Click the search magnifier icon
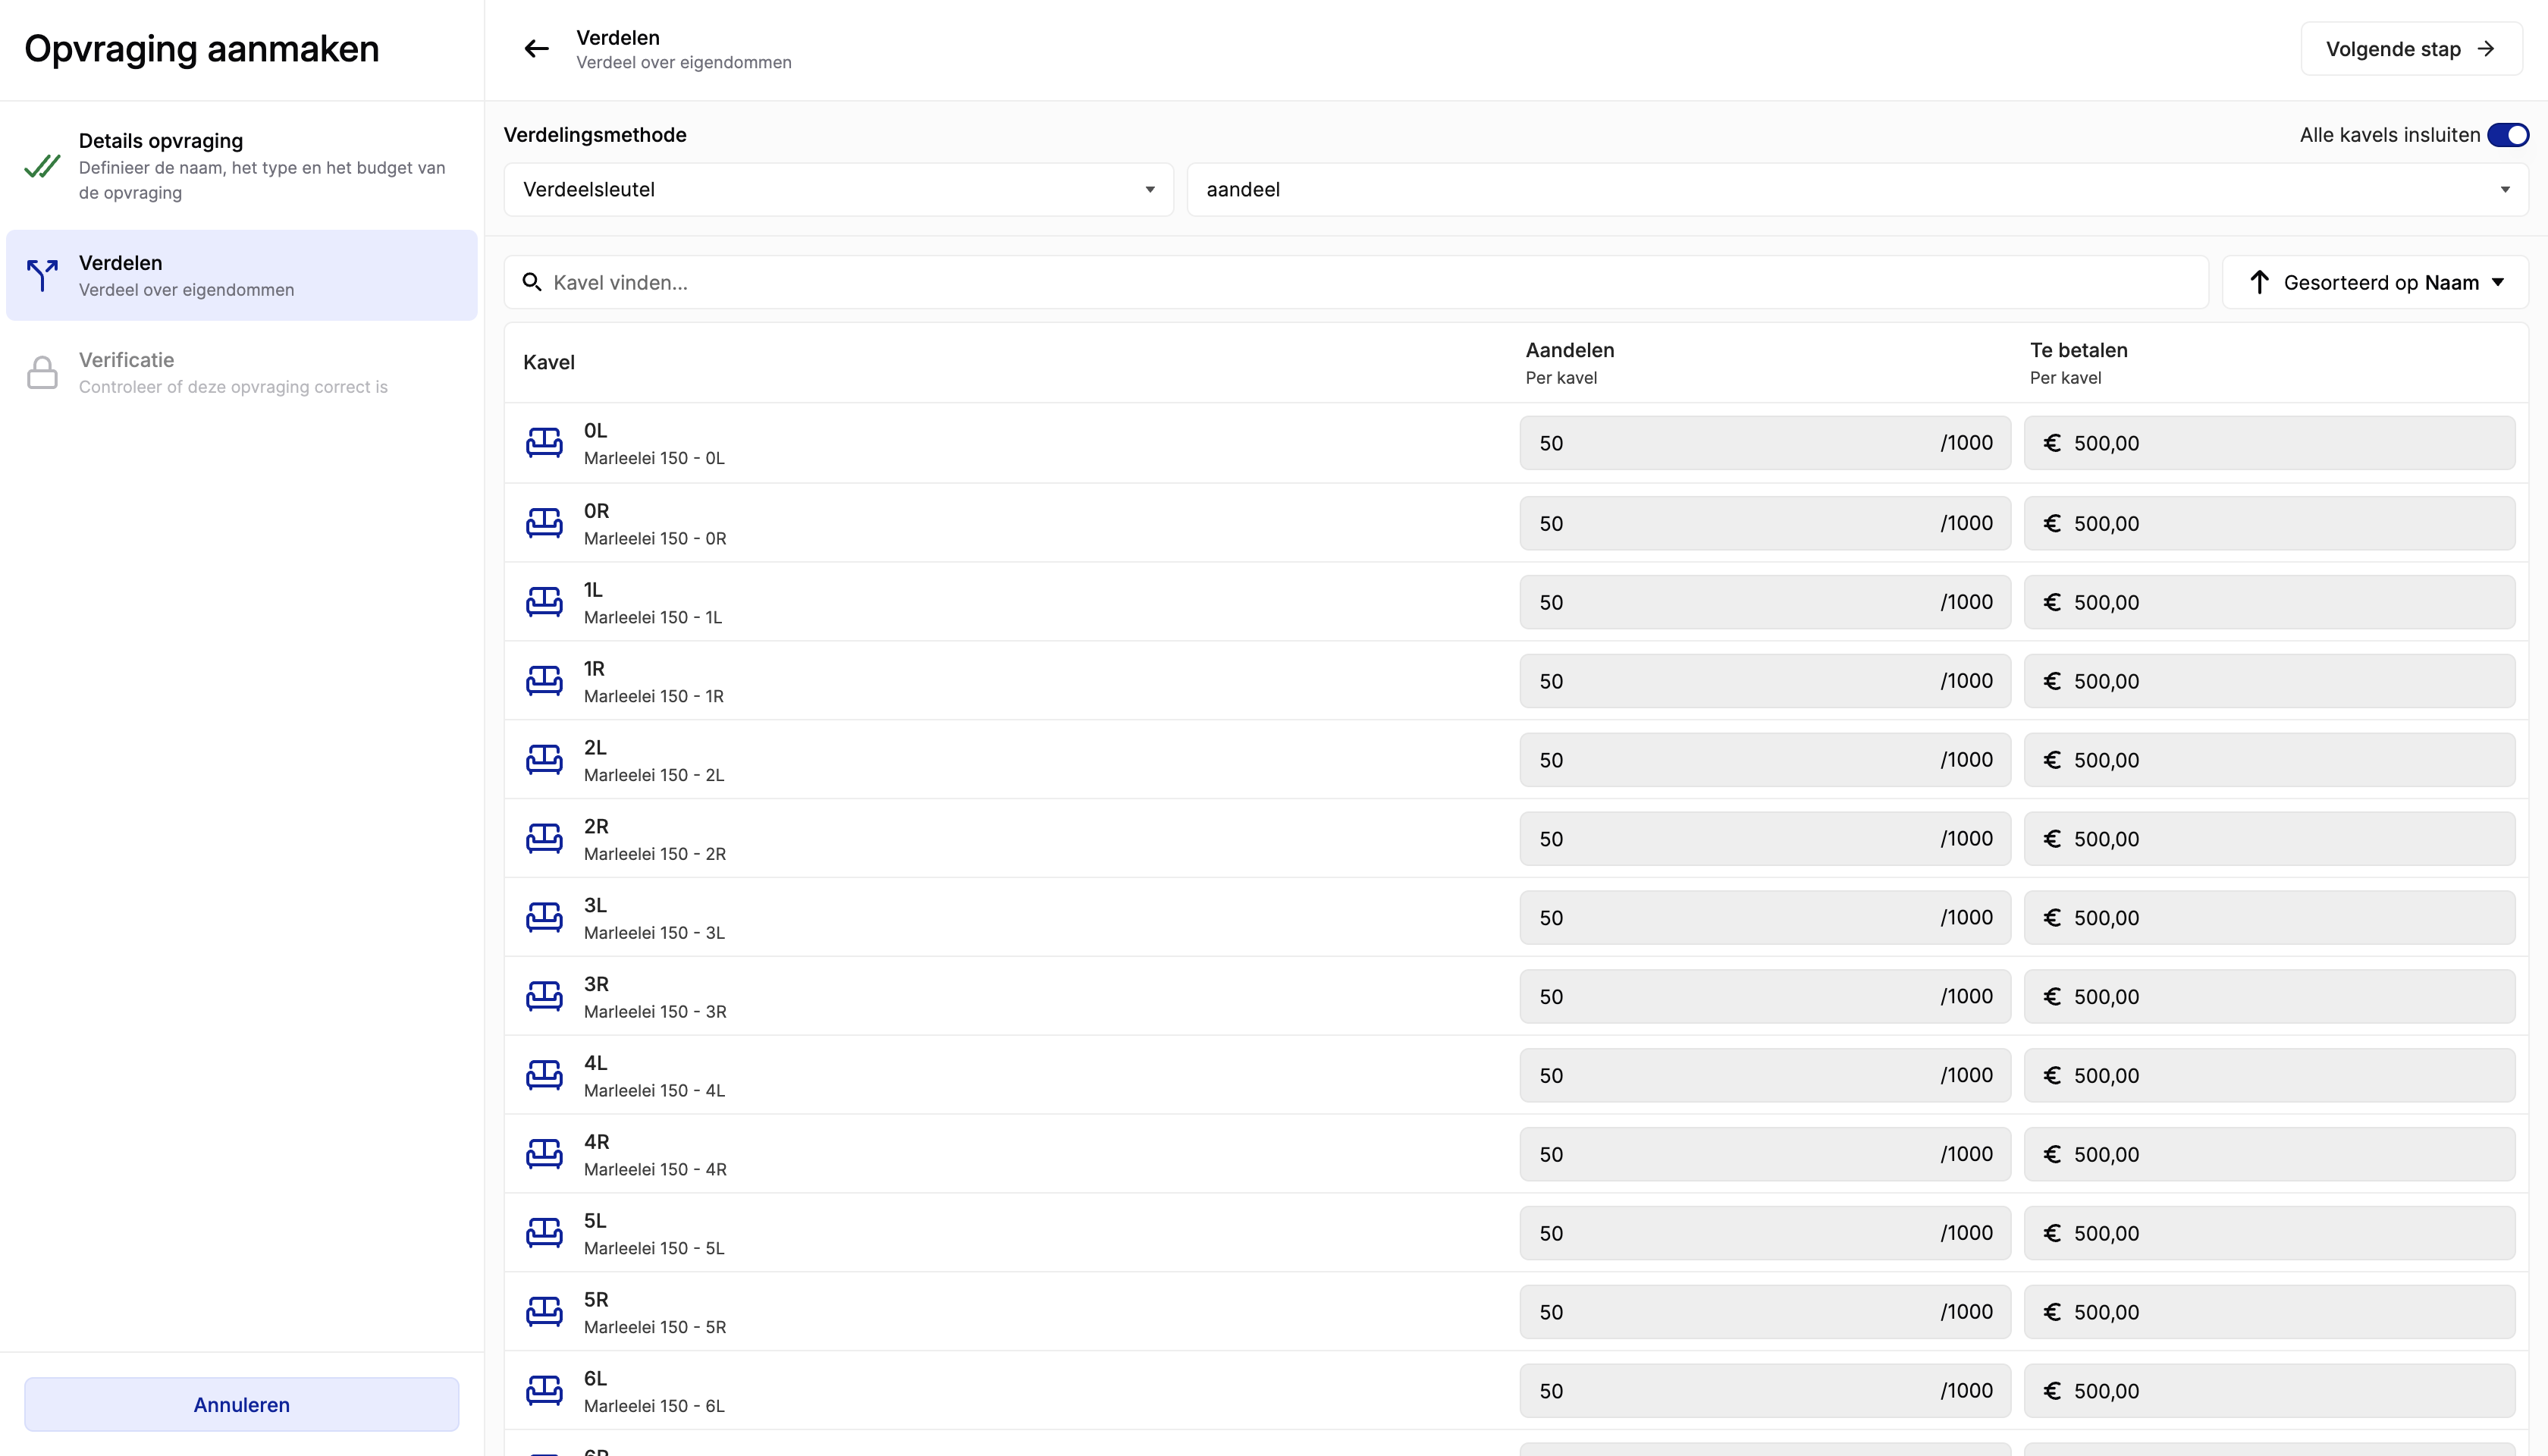The width and height of the screenshot is (2548, 1456). click(532, 283)
